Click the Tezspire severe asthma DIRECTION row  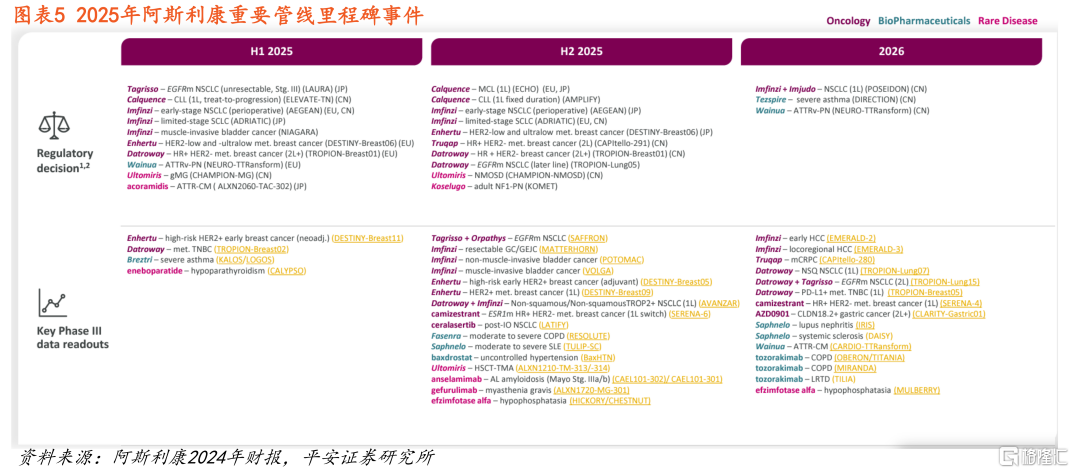[836, 100]
